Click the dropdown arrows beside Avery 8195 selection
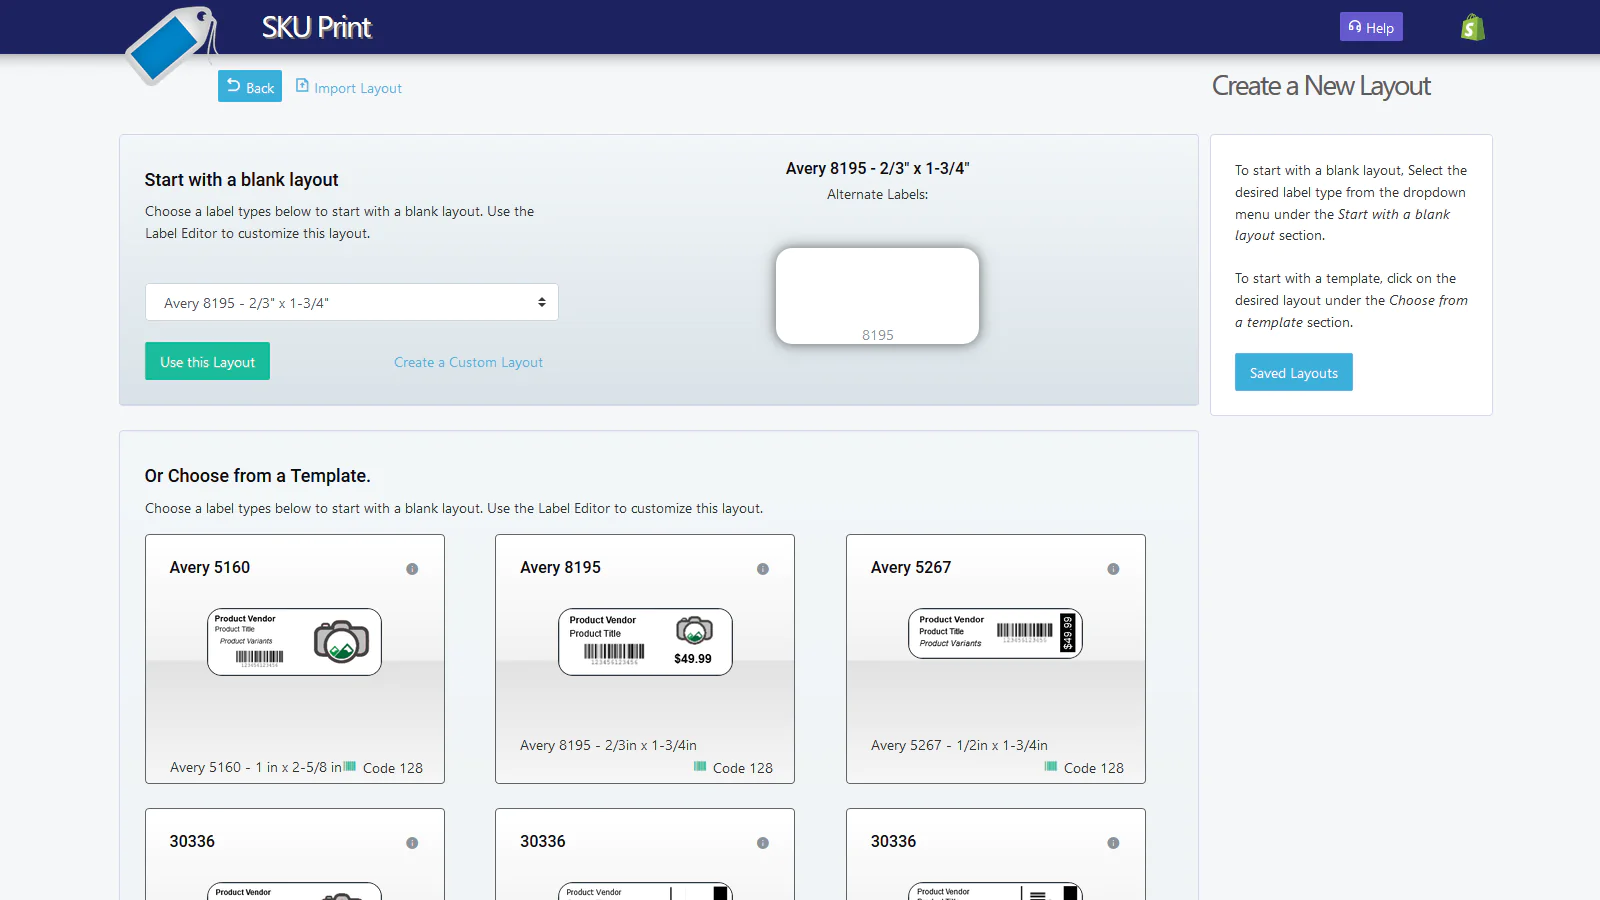 pos(541,301)
